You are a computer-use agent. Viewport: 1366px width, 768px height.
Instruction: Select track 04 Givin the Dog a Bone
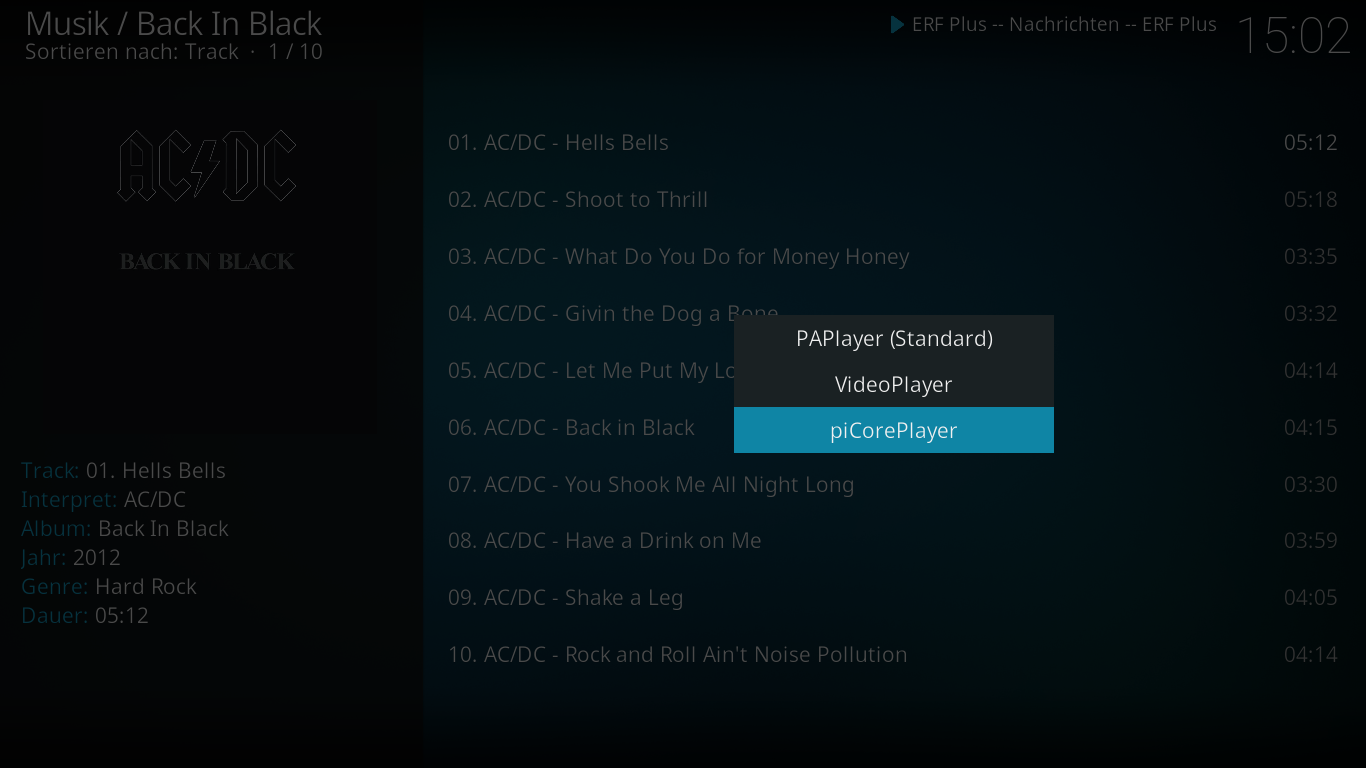(x=585, y=314)
